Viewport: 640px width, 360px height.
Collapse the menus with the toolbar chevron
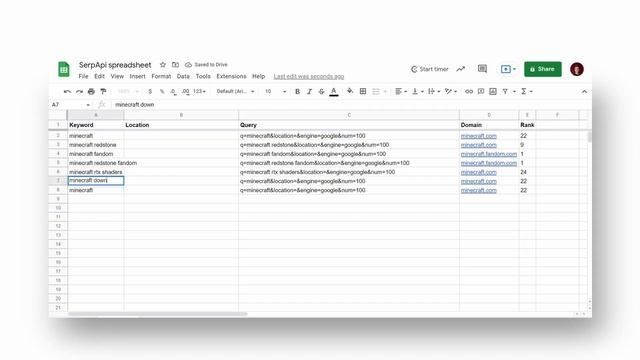click(584, 91)
